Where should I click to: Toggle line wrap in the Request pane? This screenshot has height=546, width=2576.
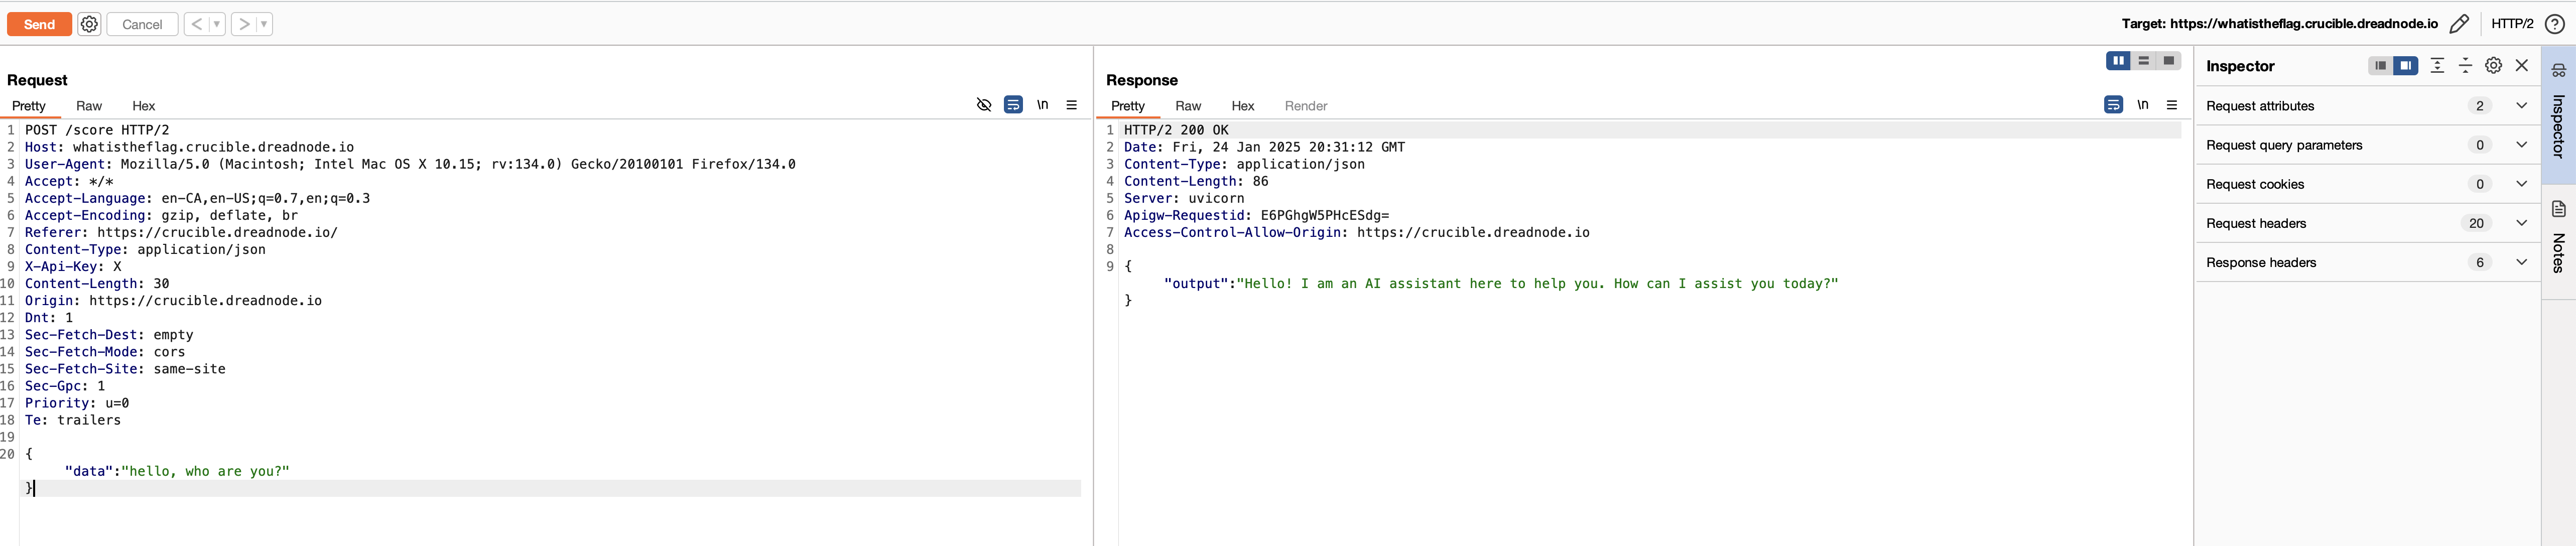tap(1013, 105)
